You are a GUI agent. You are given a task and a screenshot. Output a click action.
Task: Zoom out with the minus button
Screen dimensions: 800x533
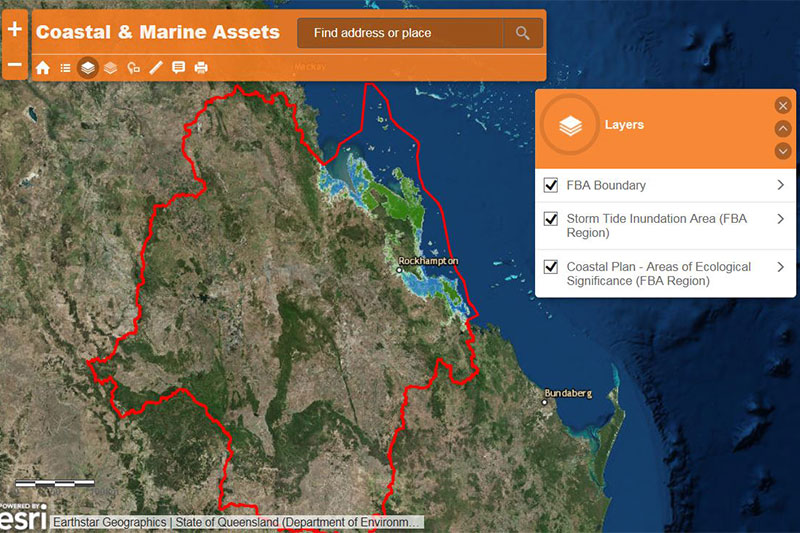pyautogui.click(x=14, y=65)
